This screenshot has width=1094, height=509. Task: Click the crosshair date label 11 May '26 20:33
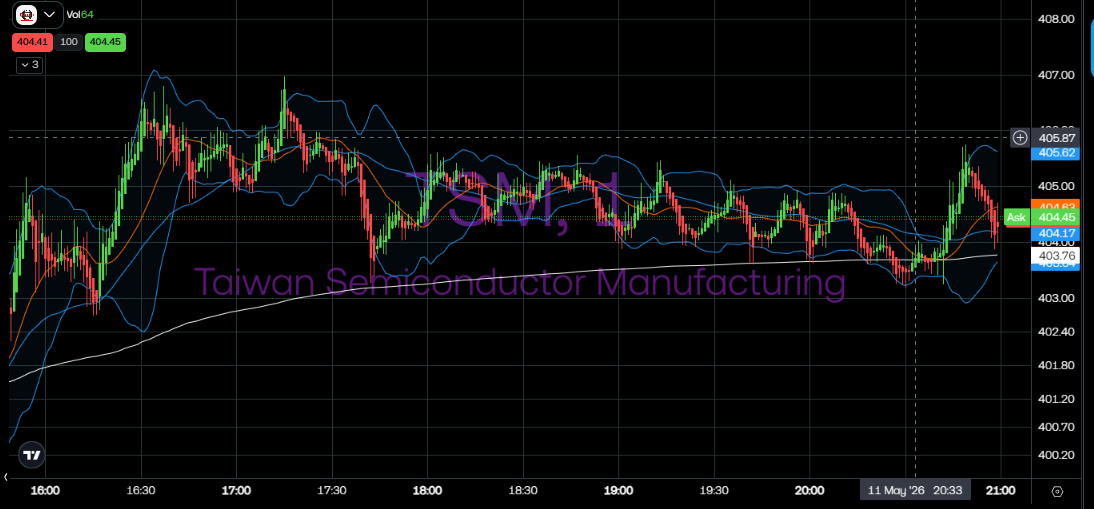pos(915,490)
